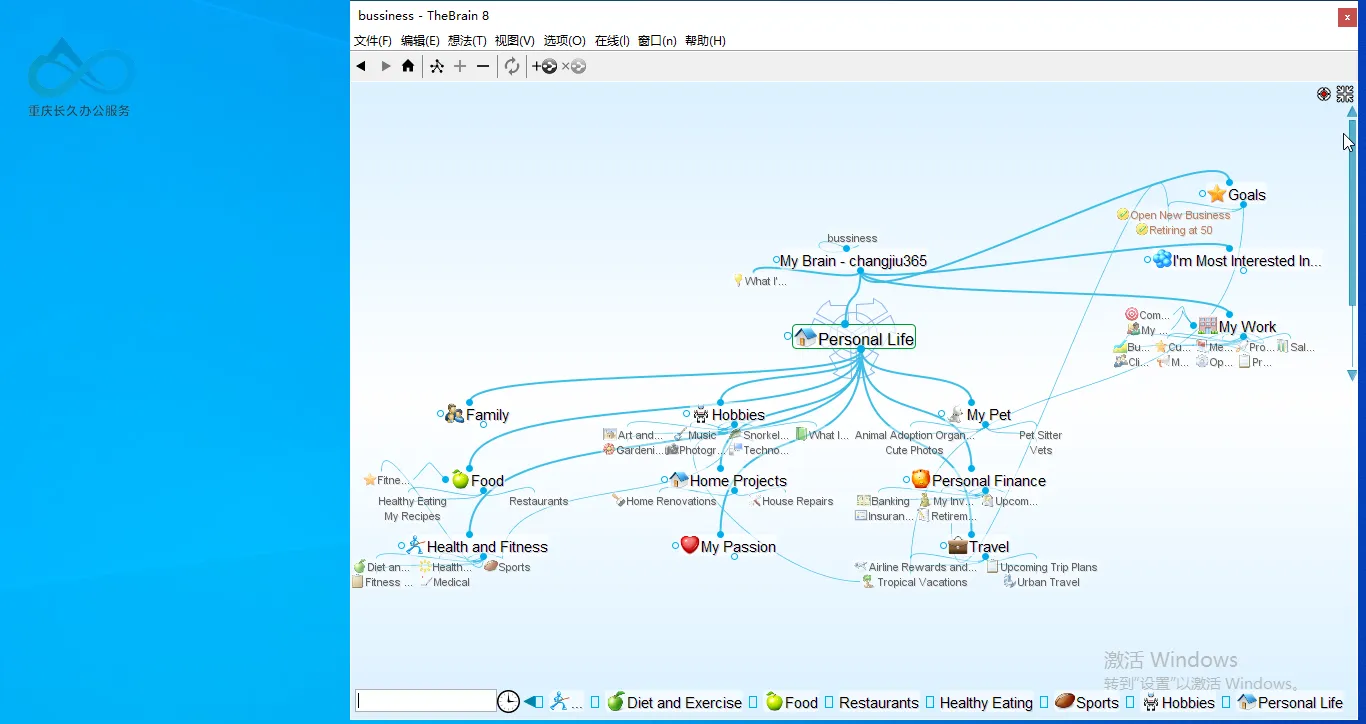Click the Cute Photos thought
Viewport: 1366px width, 724px height.
pyautogui.click(x=914, y=451)
